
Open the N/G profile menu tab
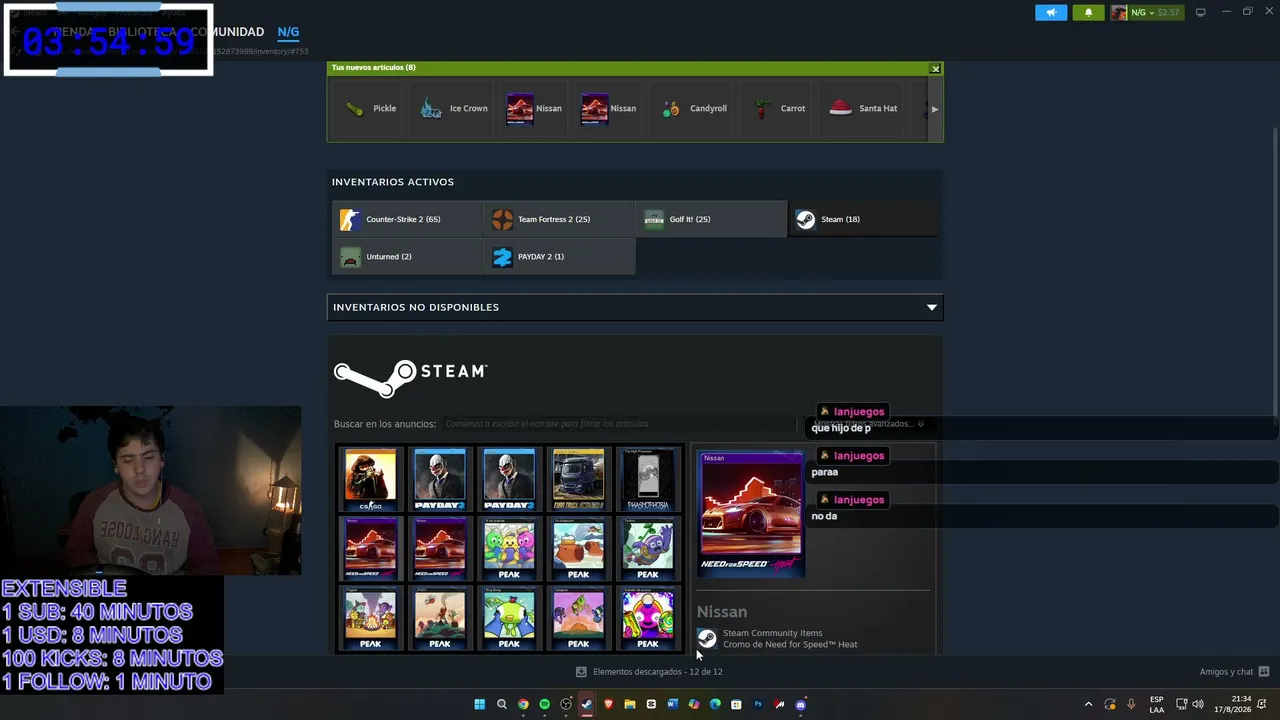[x=288, y=32]
